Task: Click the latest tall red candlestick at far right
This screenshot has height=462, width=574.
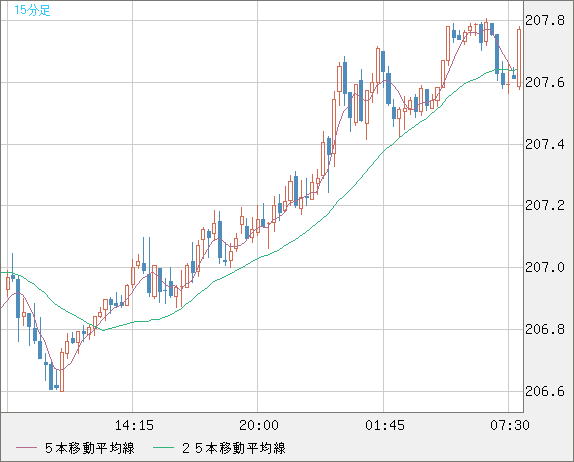Action: pos(519,58)
